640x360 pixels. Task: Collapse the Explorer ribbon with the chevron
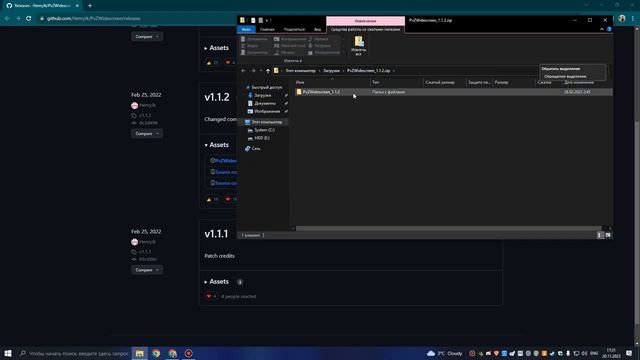tap(602, 29)
